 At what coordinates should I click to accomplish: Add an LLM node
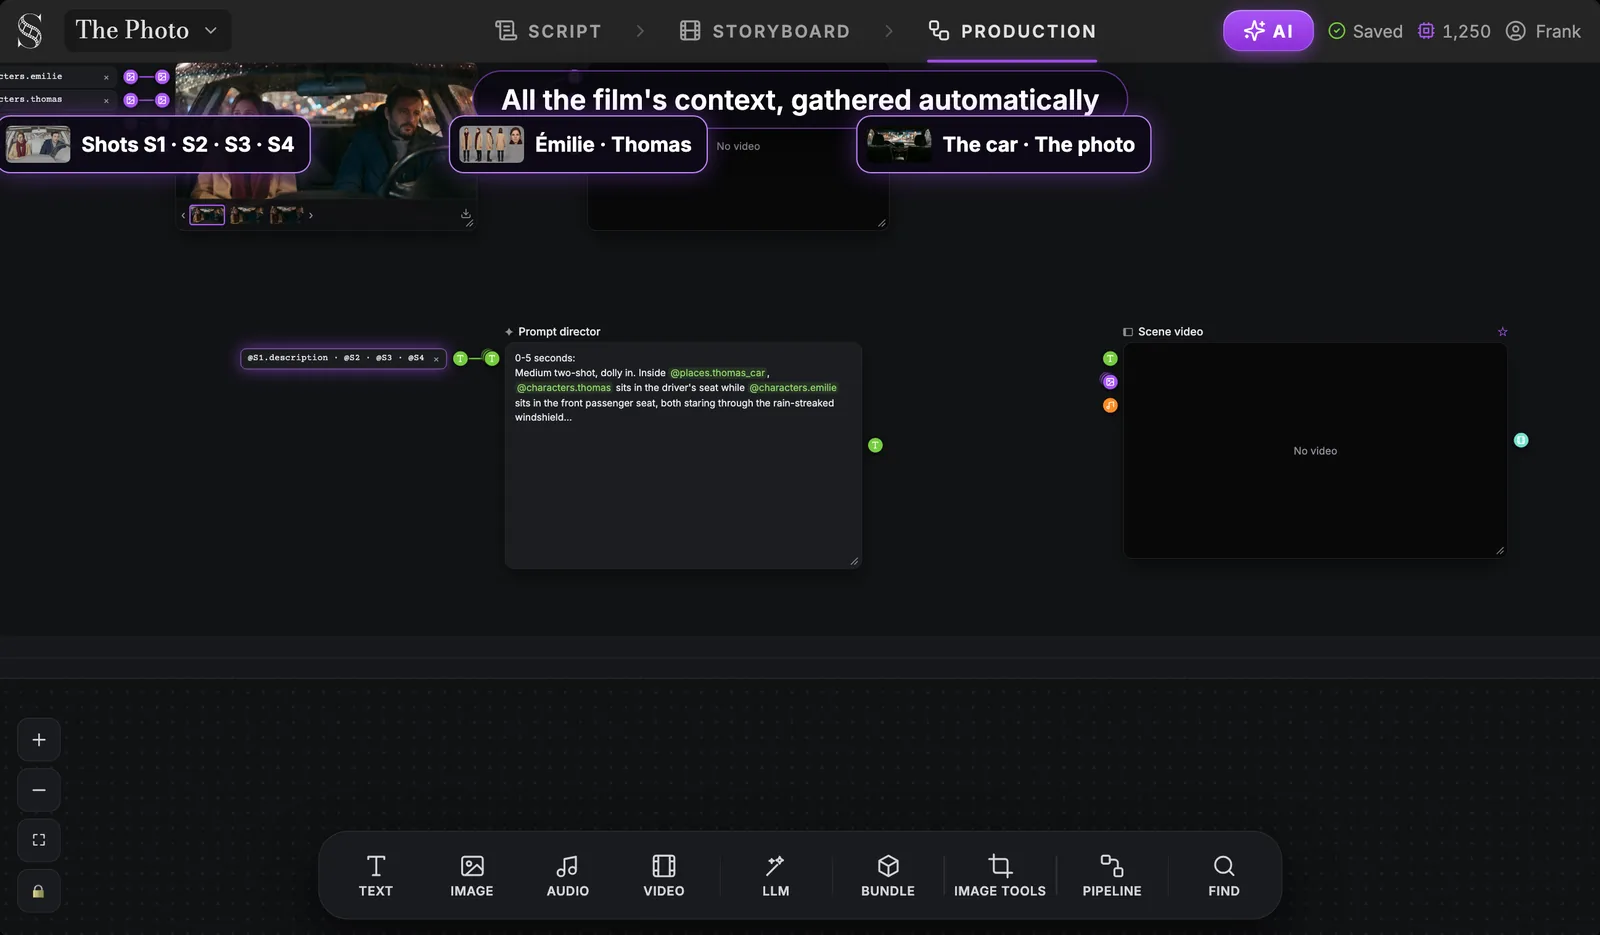coord(776,876)
